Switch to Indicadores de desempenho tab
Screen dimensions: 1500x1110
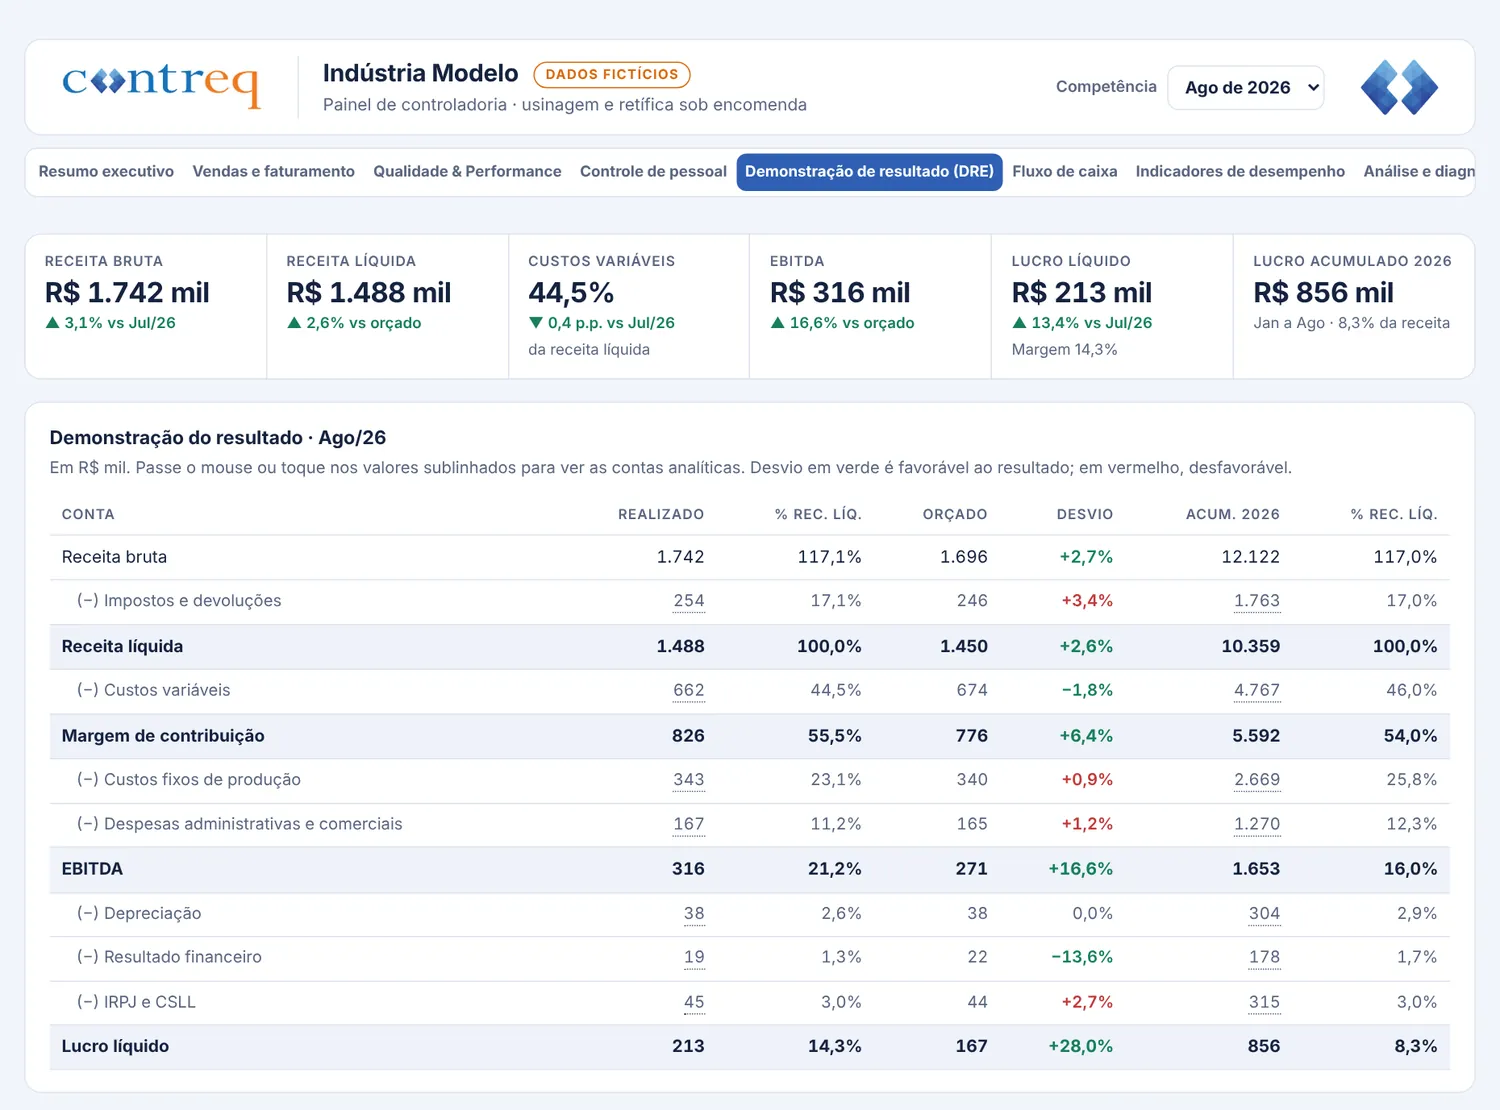[x=1240, y=171]
